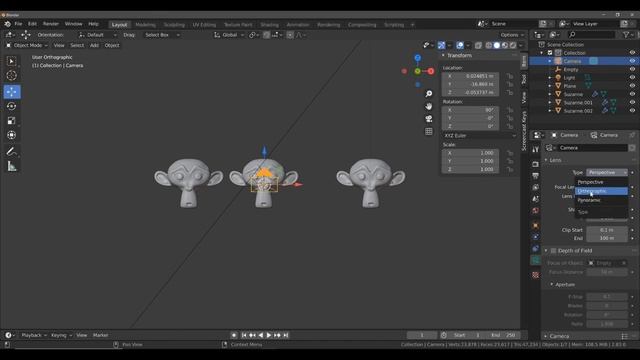Open the Select Box drag dropdown
This screenshot has height=360, width=640.
tap(162, 35)
